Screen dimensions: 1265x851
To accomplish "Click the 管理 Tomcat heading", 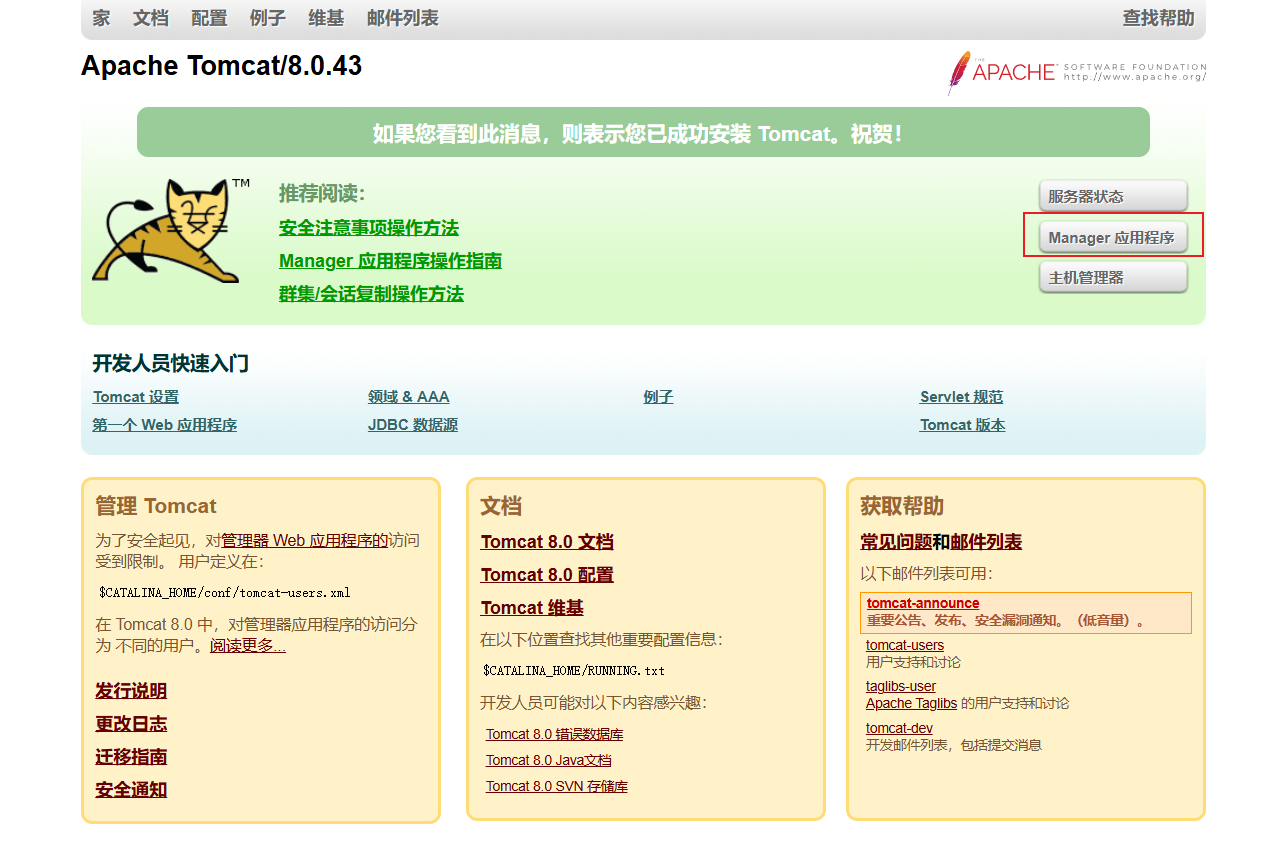I will click(156, 506).
